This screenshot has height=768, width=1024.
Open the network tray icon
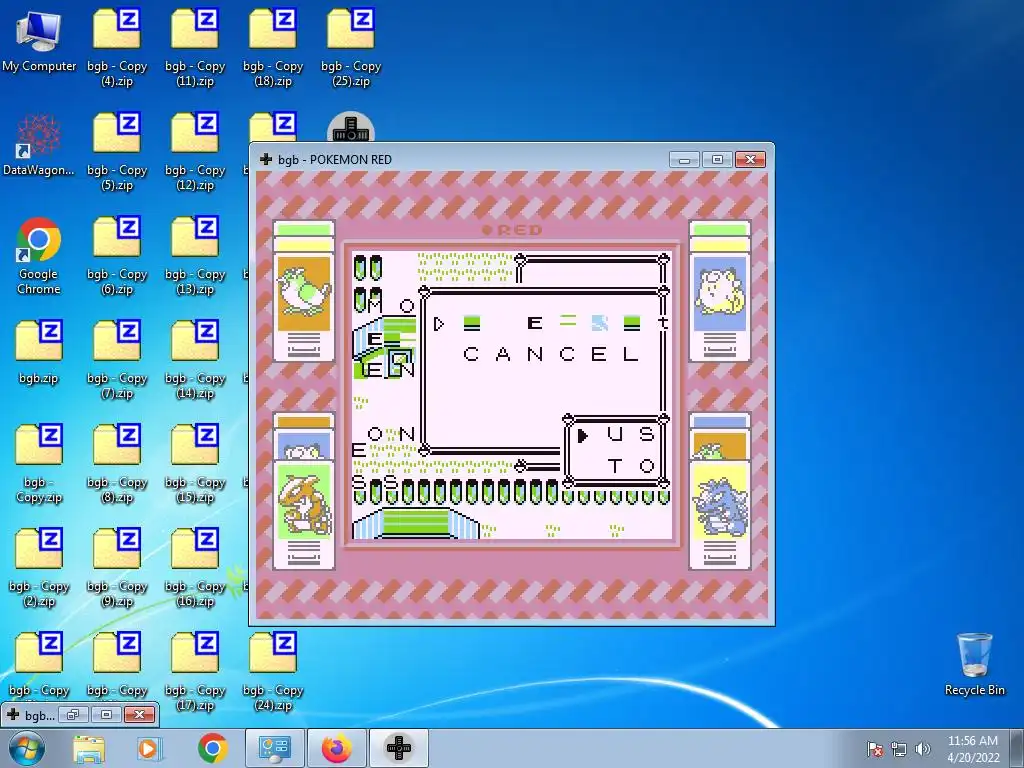(899, 749)
